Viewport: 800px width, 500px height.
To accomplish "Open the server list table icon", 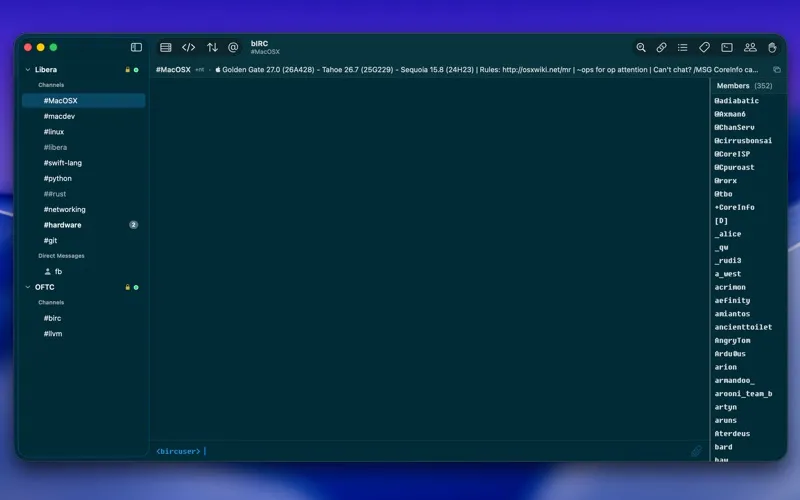I will [166, 47].
